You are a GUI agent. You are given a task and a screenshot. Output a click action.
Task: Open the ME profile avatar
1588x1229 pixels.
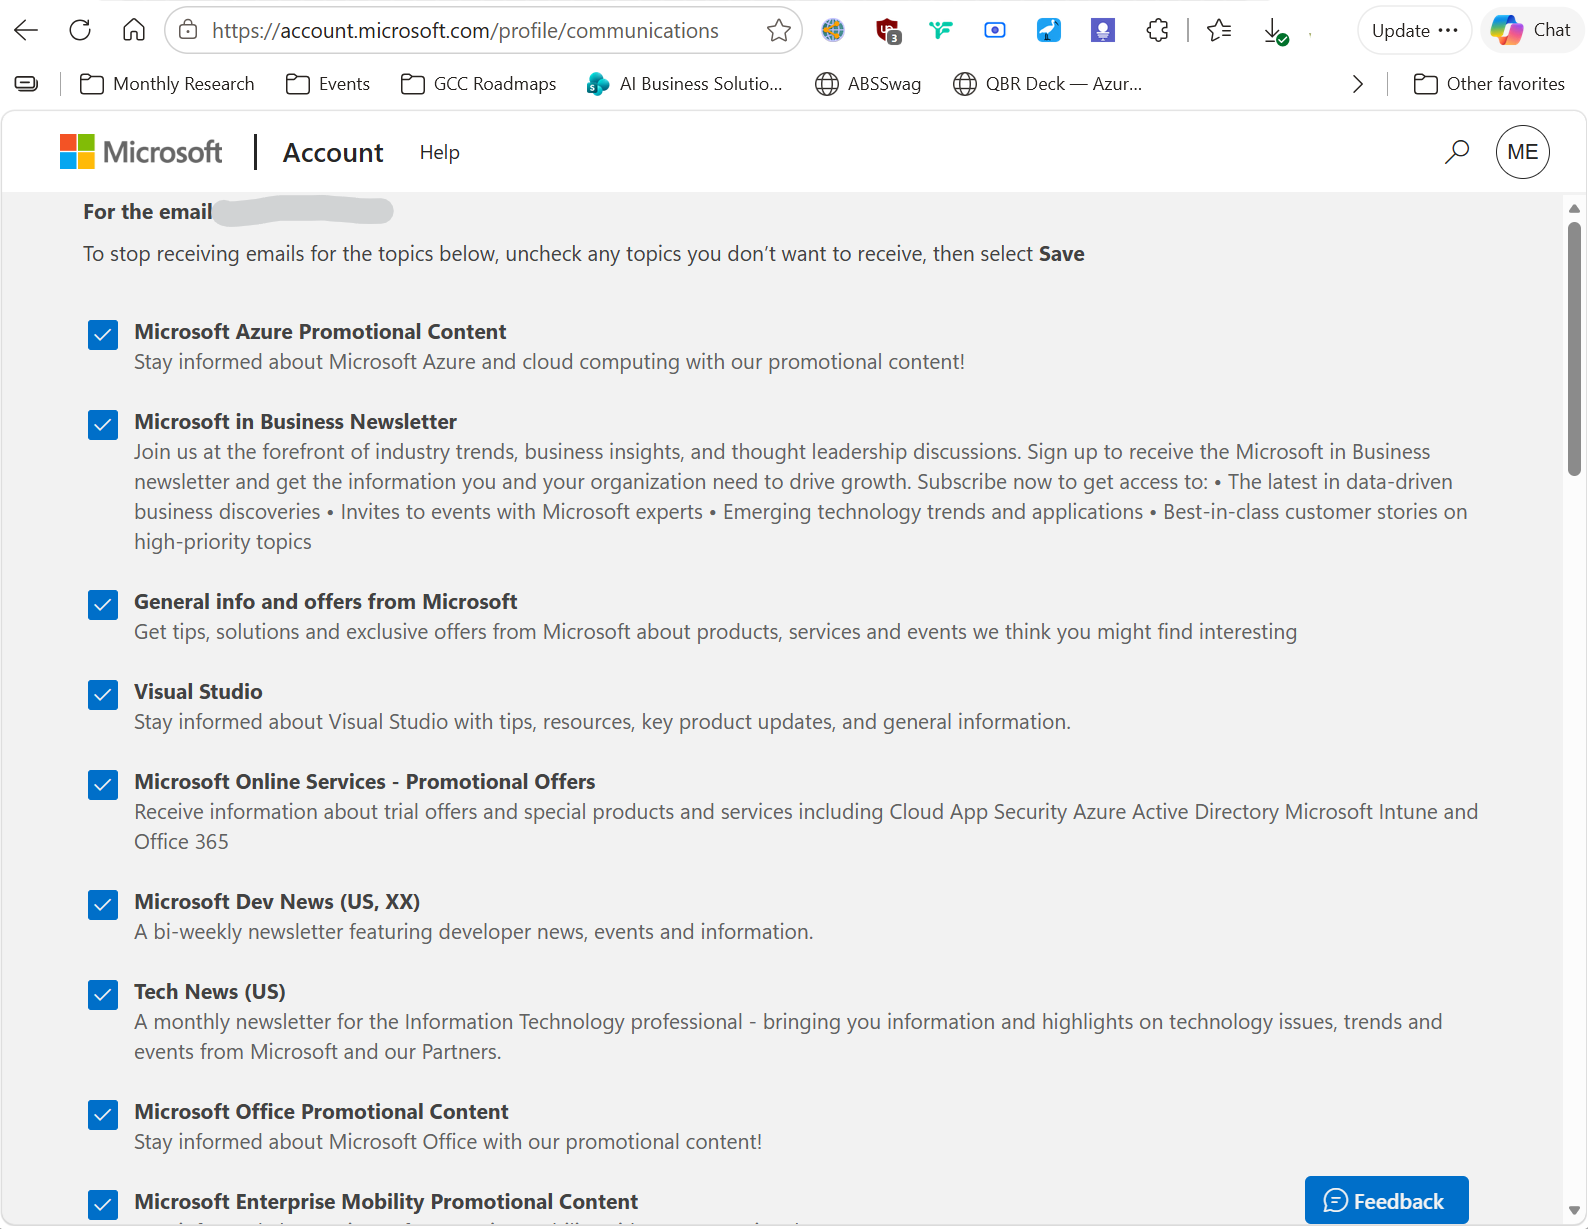[1523, 152]
